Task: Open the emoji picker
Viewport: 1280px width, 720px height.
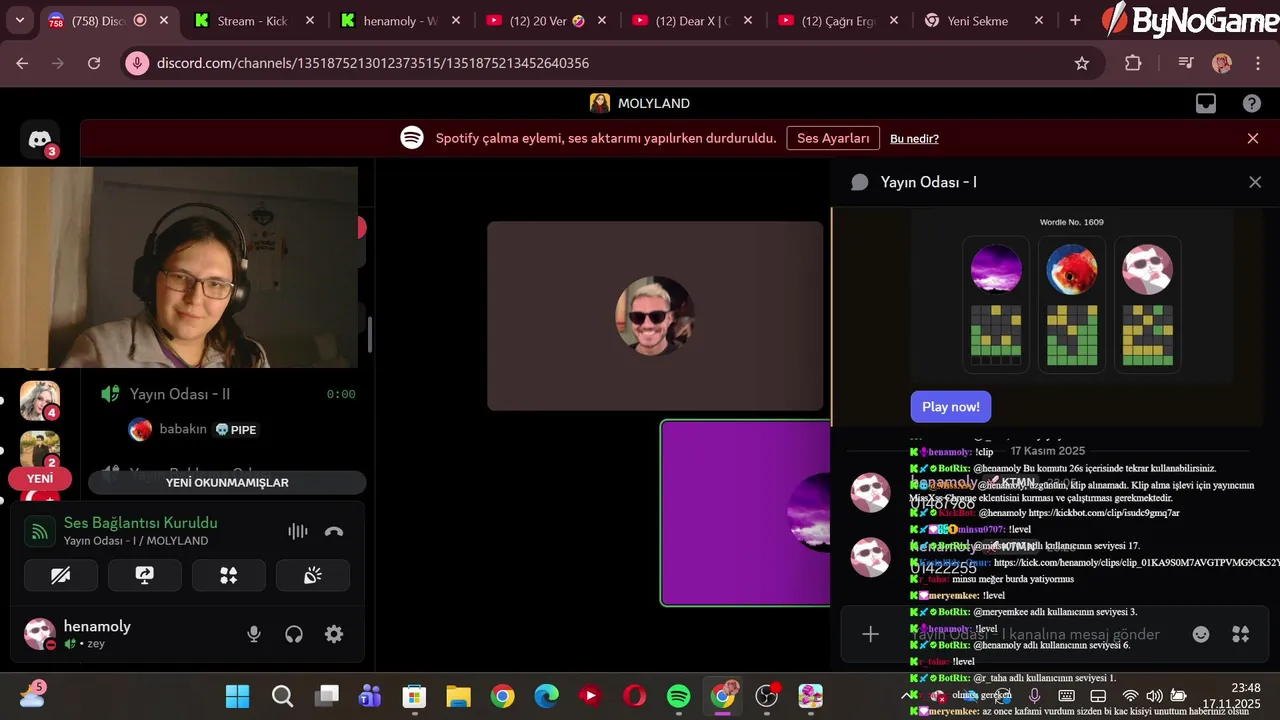Action: [1201, 634]
